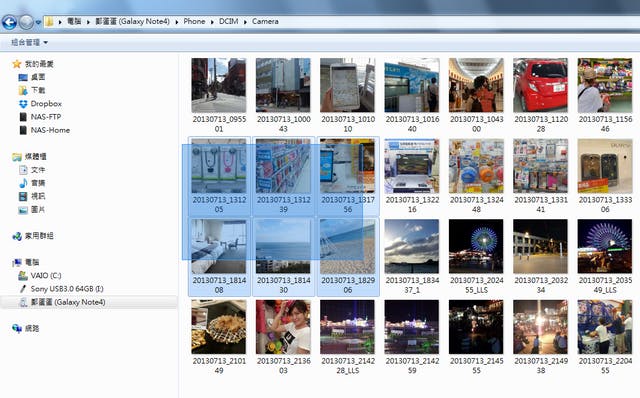Viewport: 640px width, 398px height.
Task: Select photo 20130713_133306 phones thumbnail
Action: [605, 166]
